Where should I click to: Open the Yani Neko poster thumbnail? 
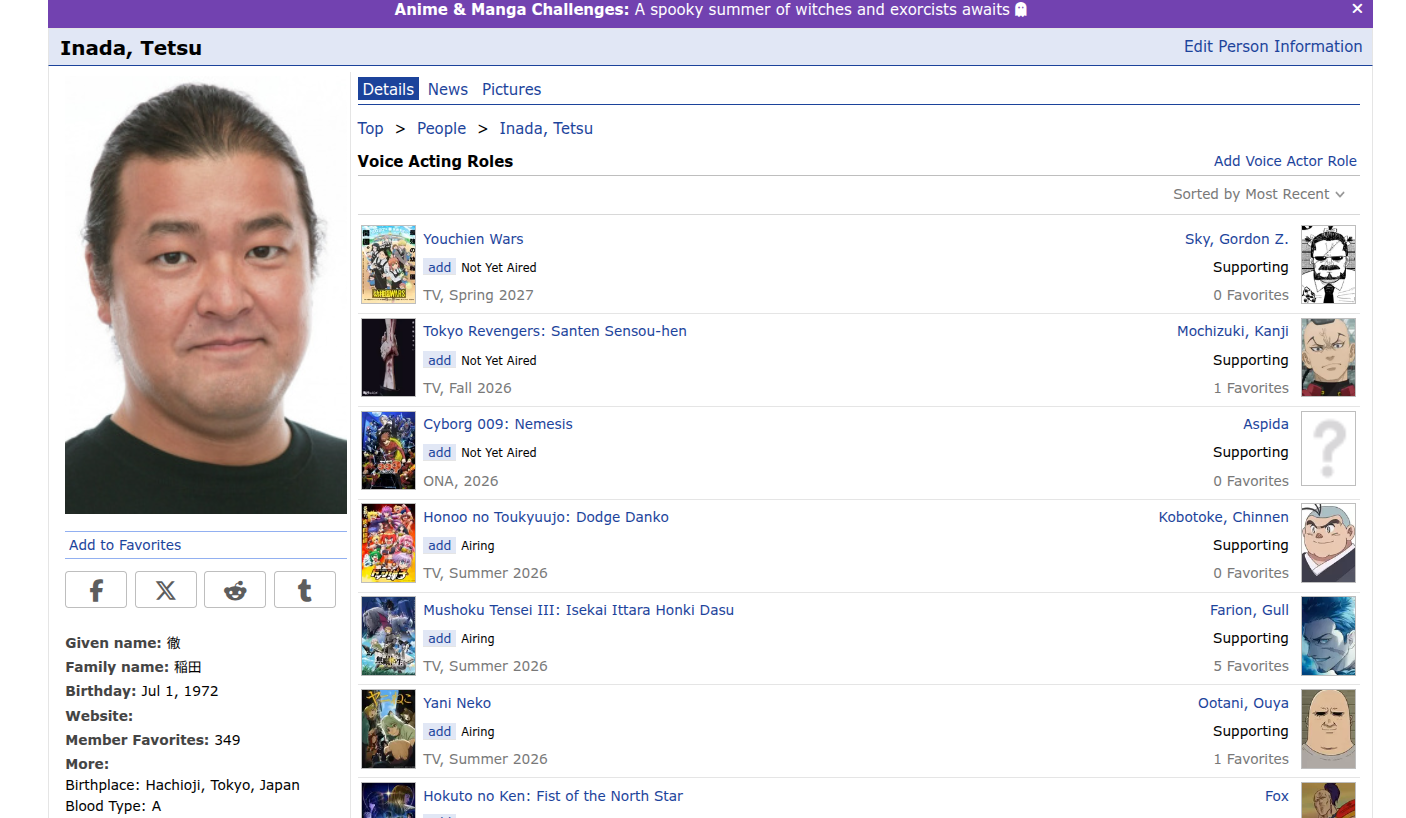tap(388, 729)
